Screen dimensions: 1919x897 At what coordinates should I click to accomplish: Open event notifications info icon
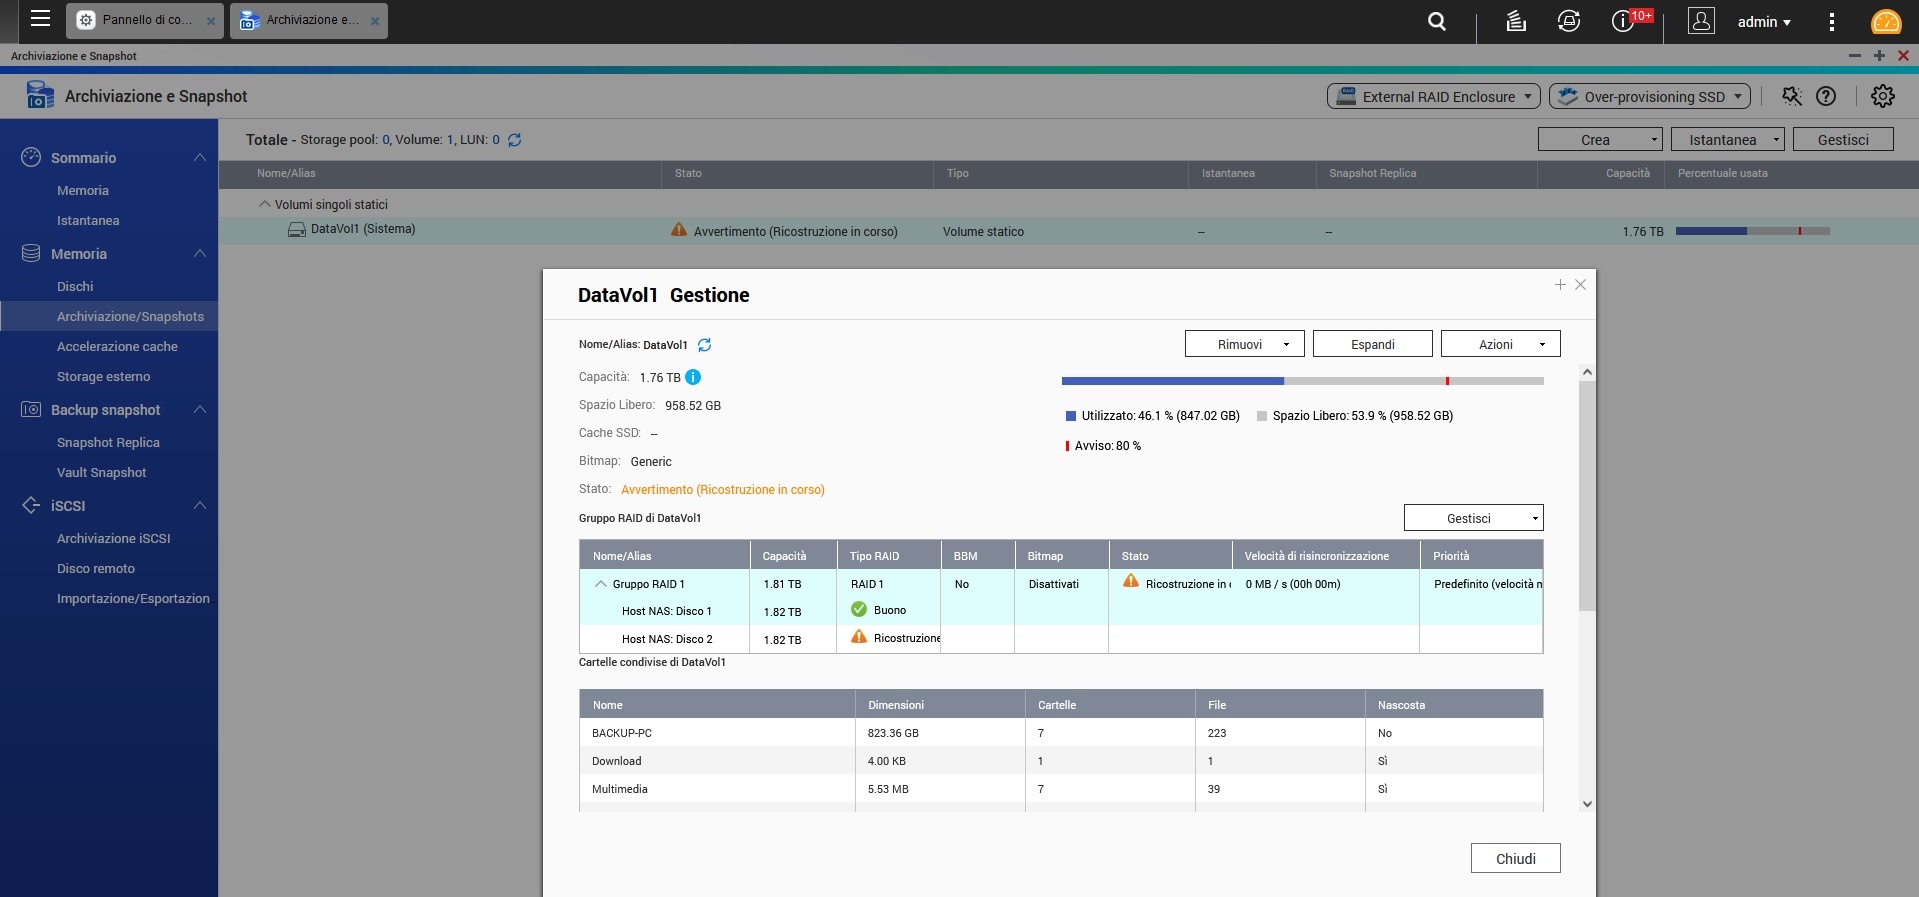click(x=1623, y=21)
